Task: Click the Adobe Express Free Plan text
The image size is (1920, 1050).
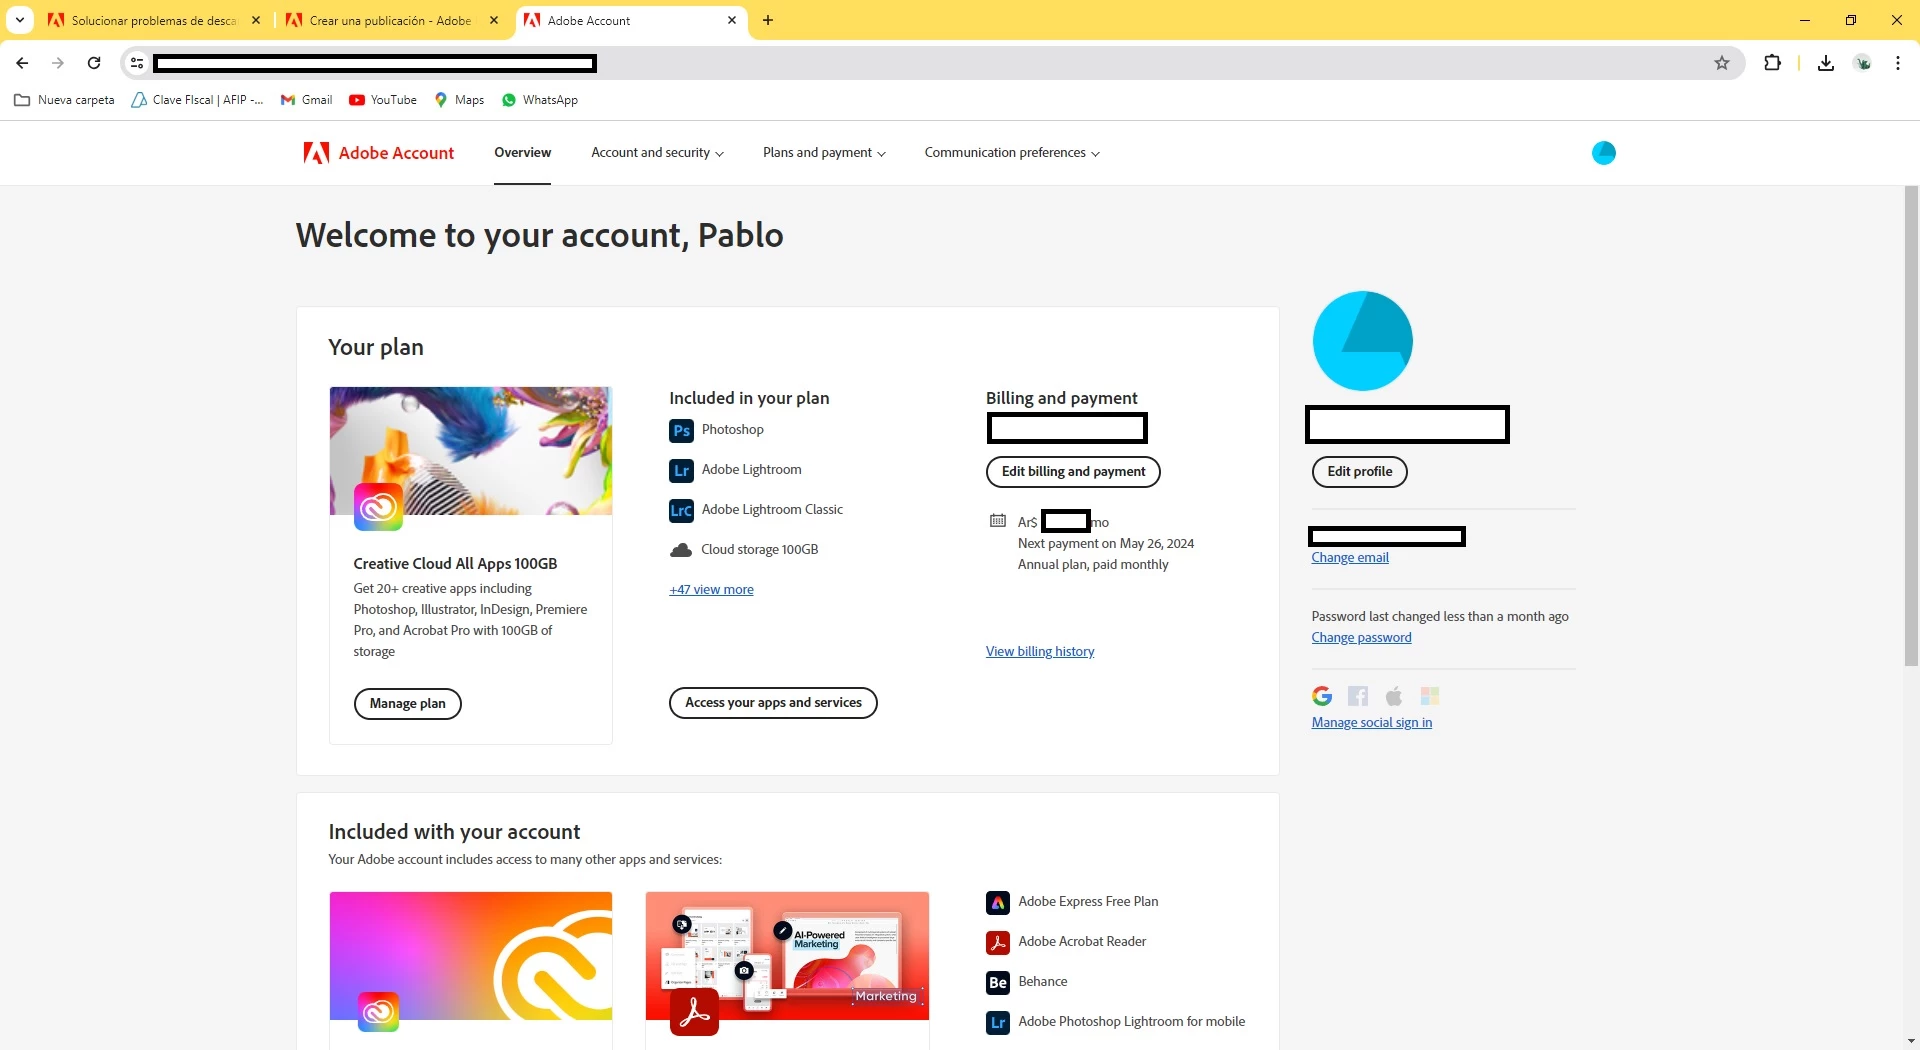Action: coord(1088,902)
